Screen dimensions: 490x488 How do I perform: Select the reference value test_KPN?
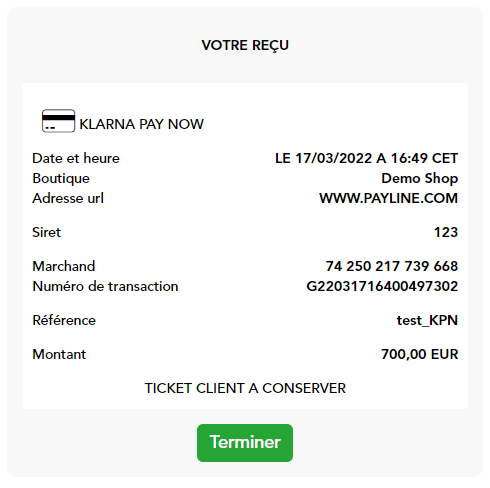pos(427,320)
